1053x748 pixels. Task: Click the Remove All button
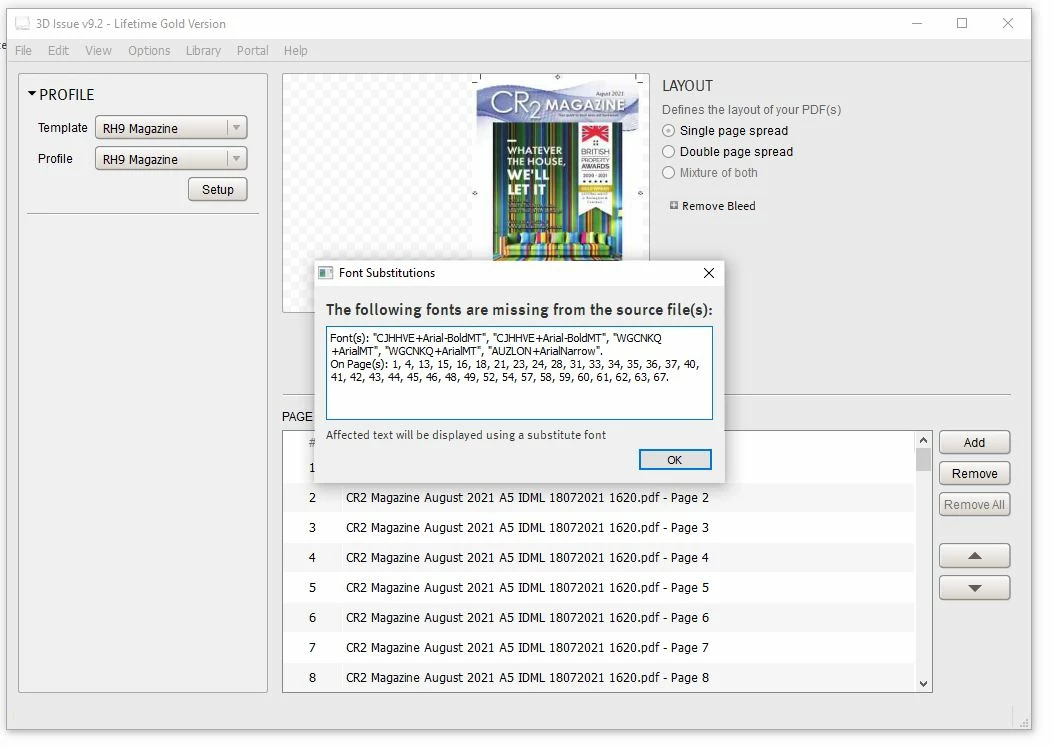974,504
